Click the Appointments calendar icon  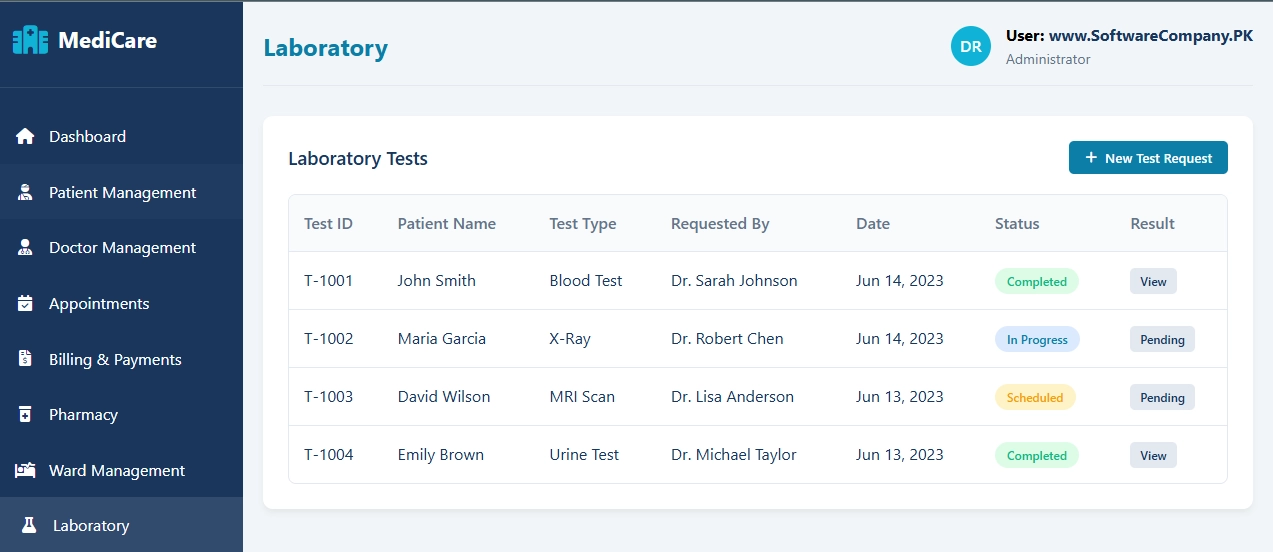pyautogui.click(x=26, y=304)
